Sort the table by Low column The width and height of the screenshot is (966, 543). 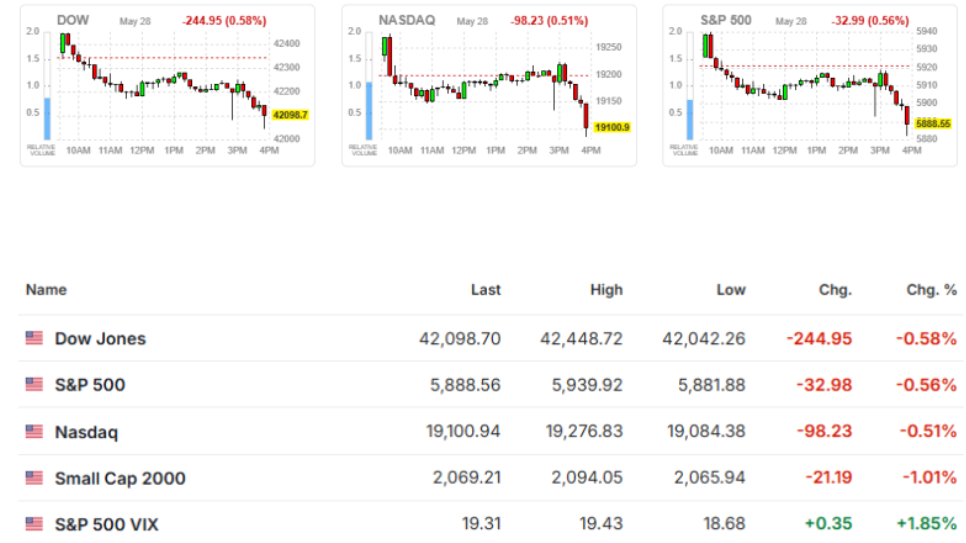pyautogui.click(x=731, y=290)
